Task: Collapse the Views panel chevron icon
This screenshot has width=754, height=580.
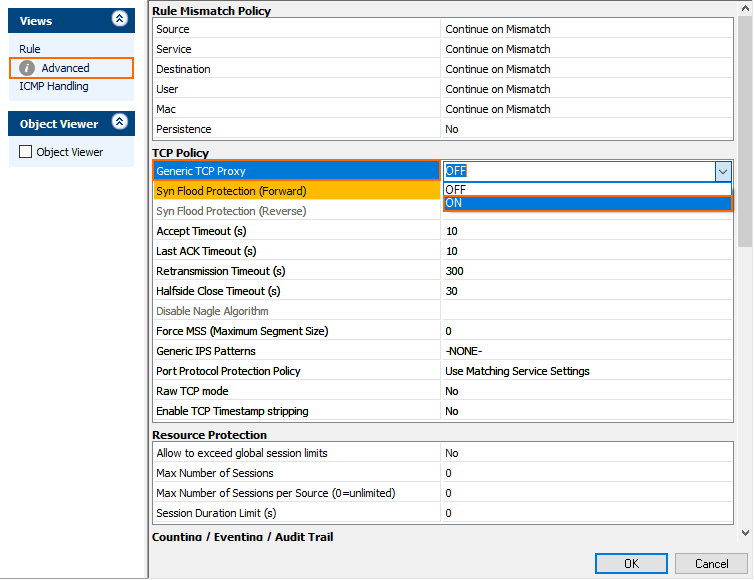Action: [x=119, y=19]
